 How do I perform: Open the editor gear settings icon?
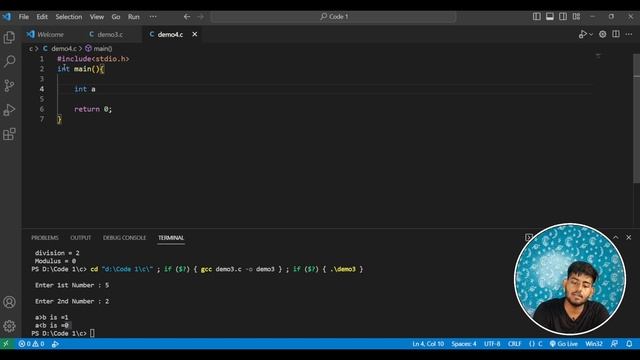(602, 34)
